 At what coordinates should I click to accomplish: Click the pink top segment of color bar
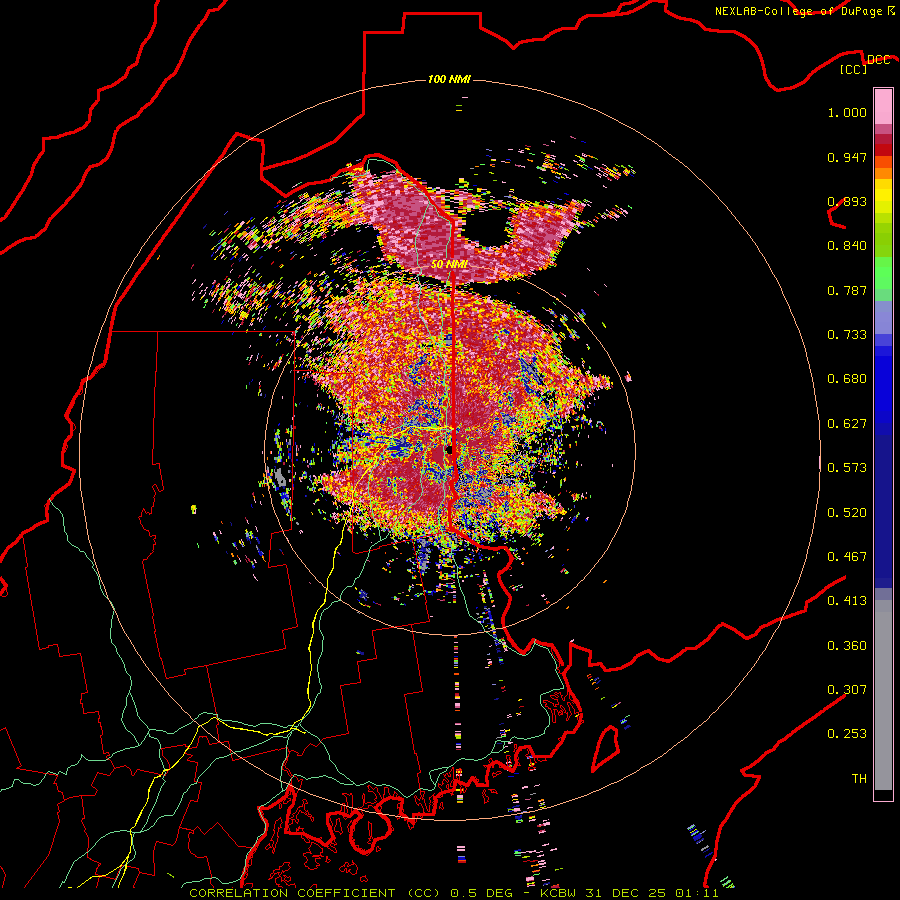tap(883, 106)
